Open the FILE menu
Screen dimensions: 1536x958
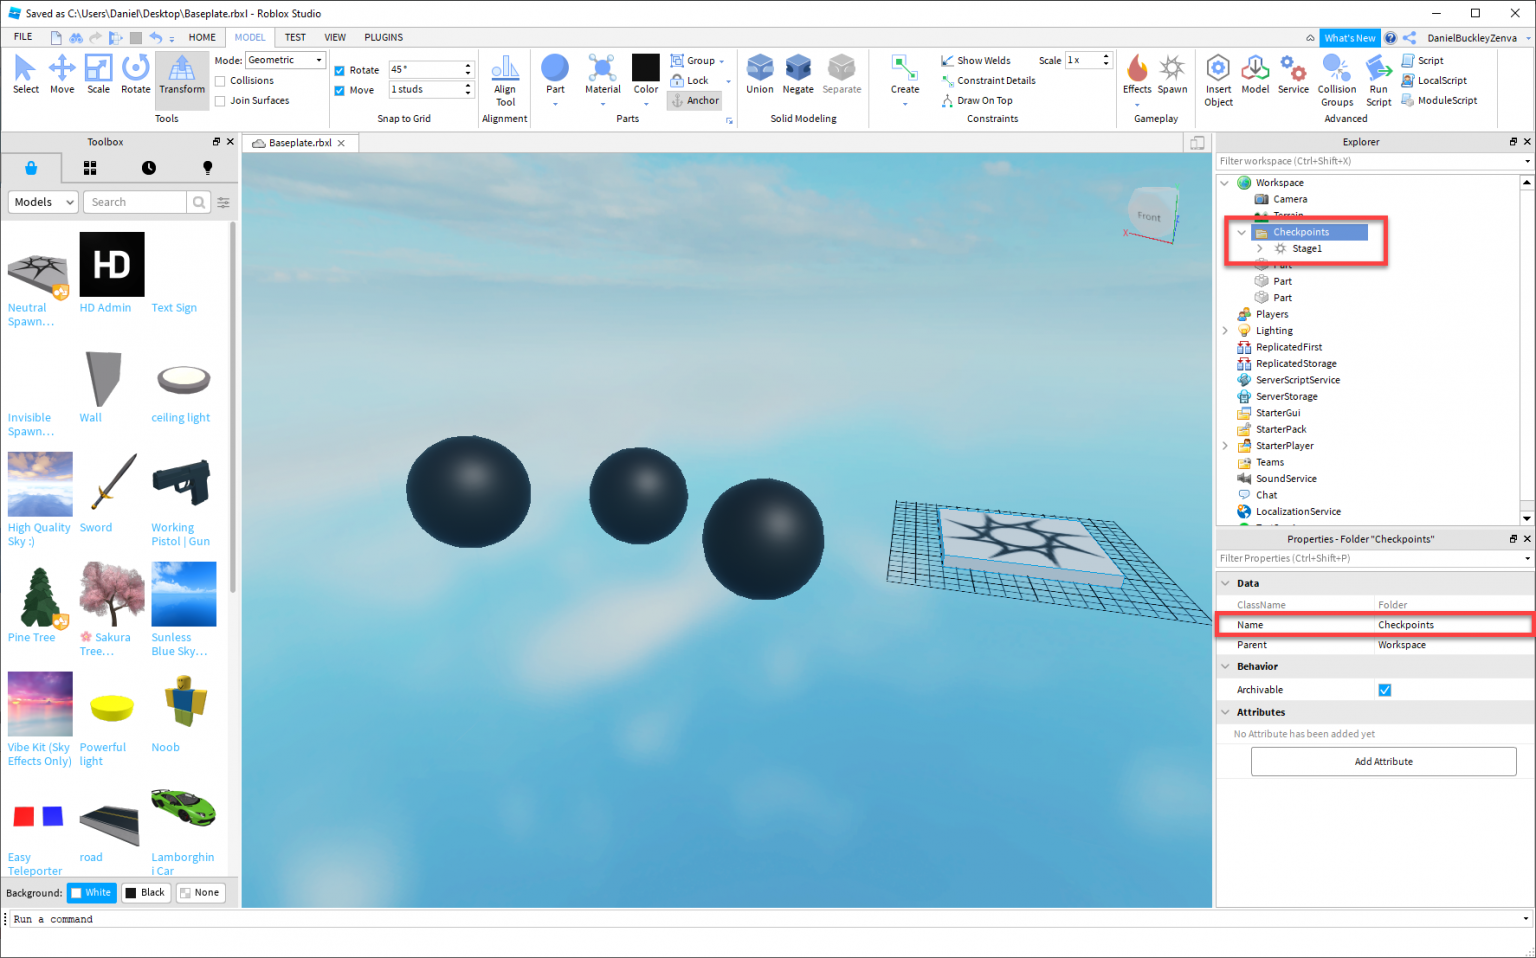[22, 36]
